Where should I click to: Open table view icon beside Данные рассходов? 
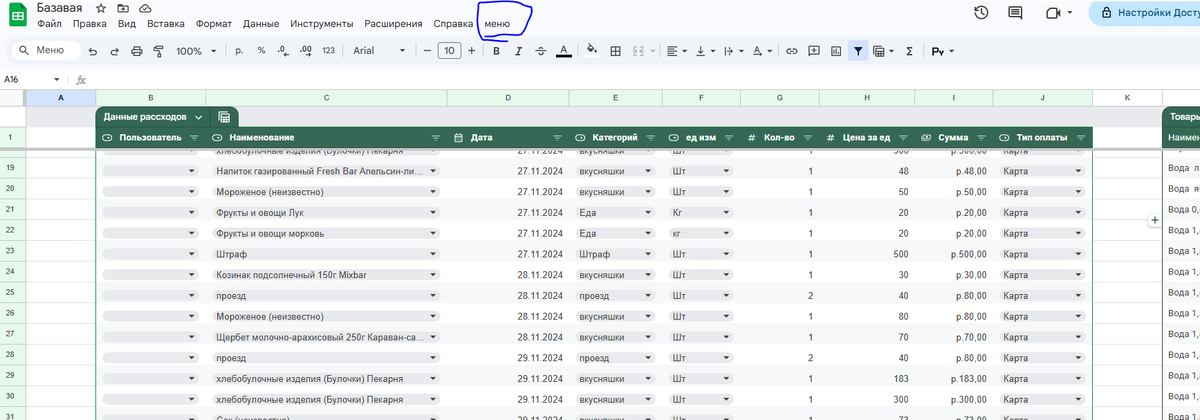pos(224,117)
